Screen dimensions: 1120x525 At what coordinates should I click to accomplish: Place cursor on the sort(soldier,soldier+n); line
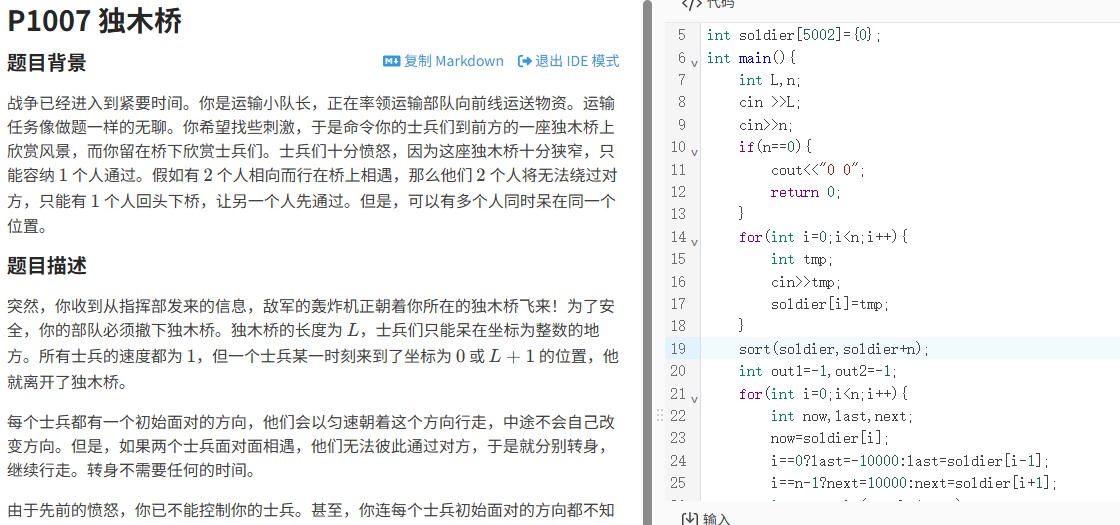pos(834,349)
